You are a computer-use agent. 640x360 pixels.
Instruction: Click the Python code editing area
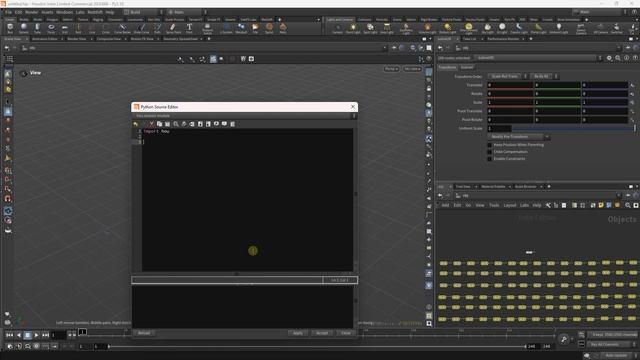pyautogui.click(x=247, y=200)
